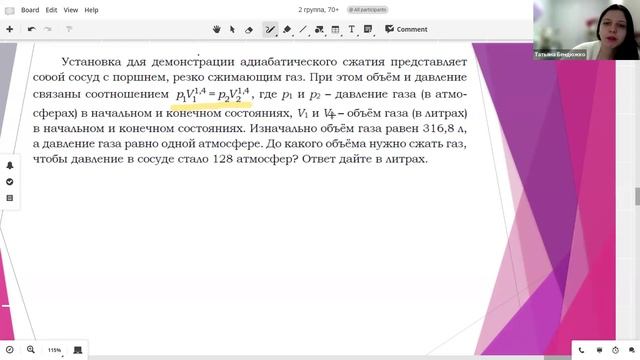Open notifications bell in left sidebar
The width and height of the screenshot is (640, 360).
tap(10, 165)
